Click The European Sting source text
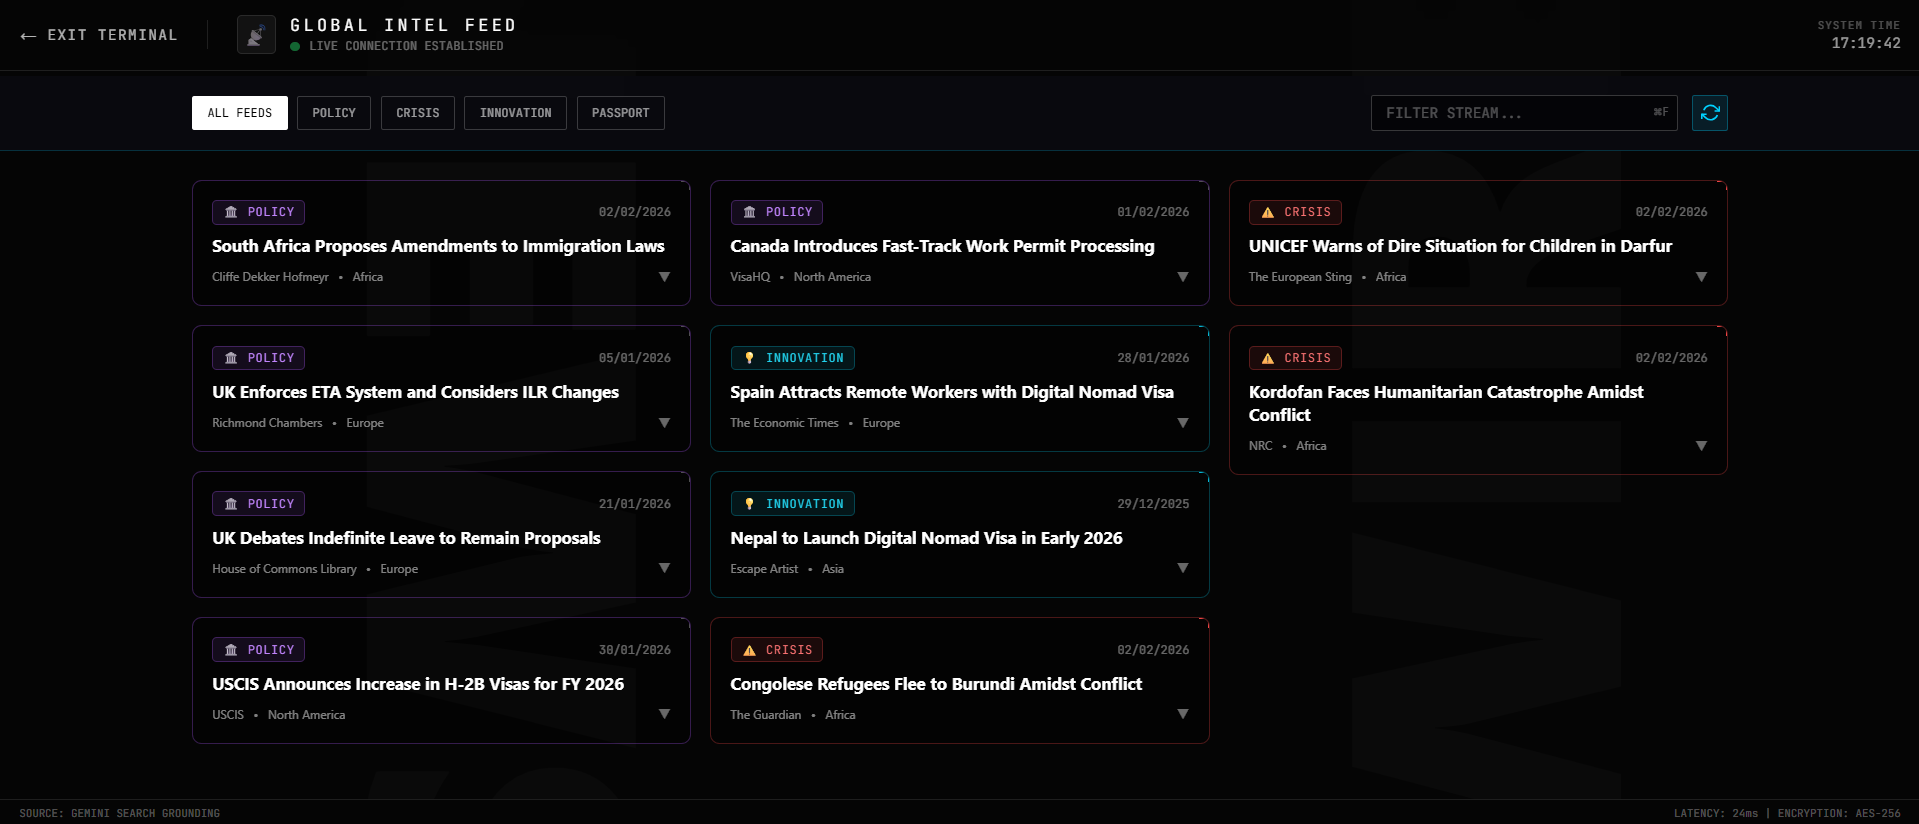The height and width of the screenshot is (824, 1919). (x=1300, y=277)
